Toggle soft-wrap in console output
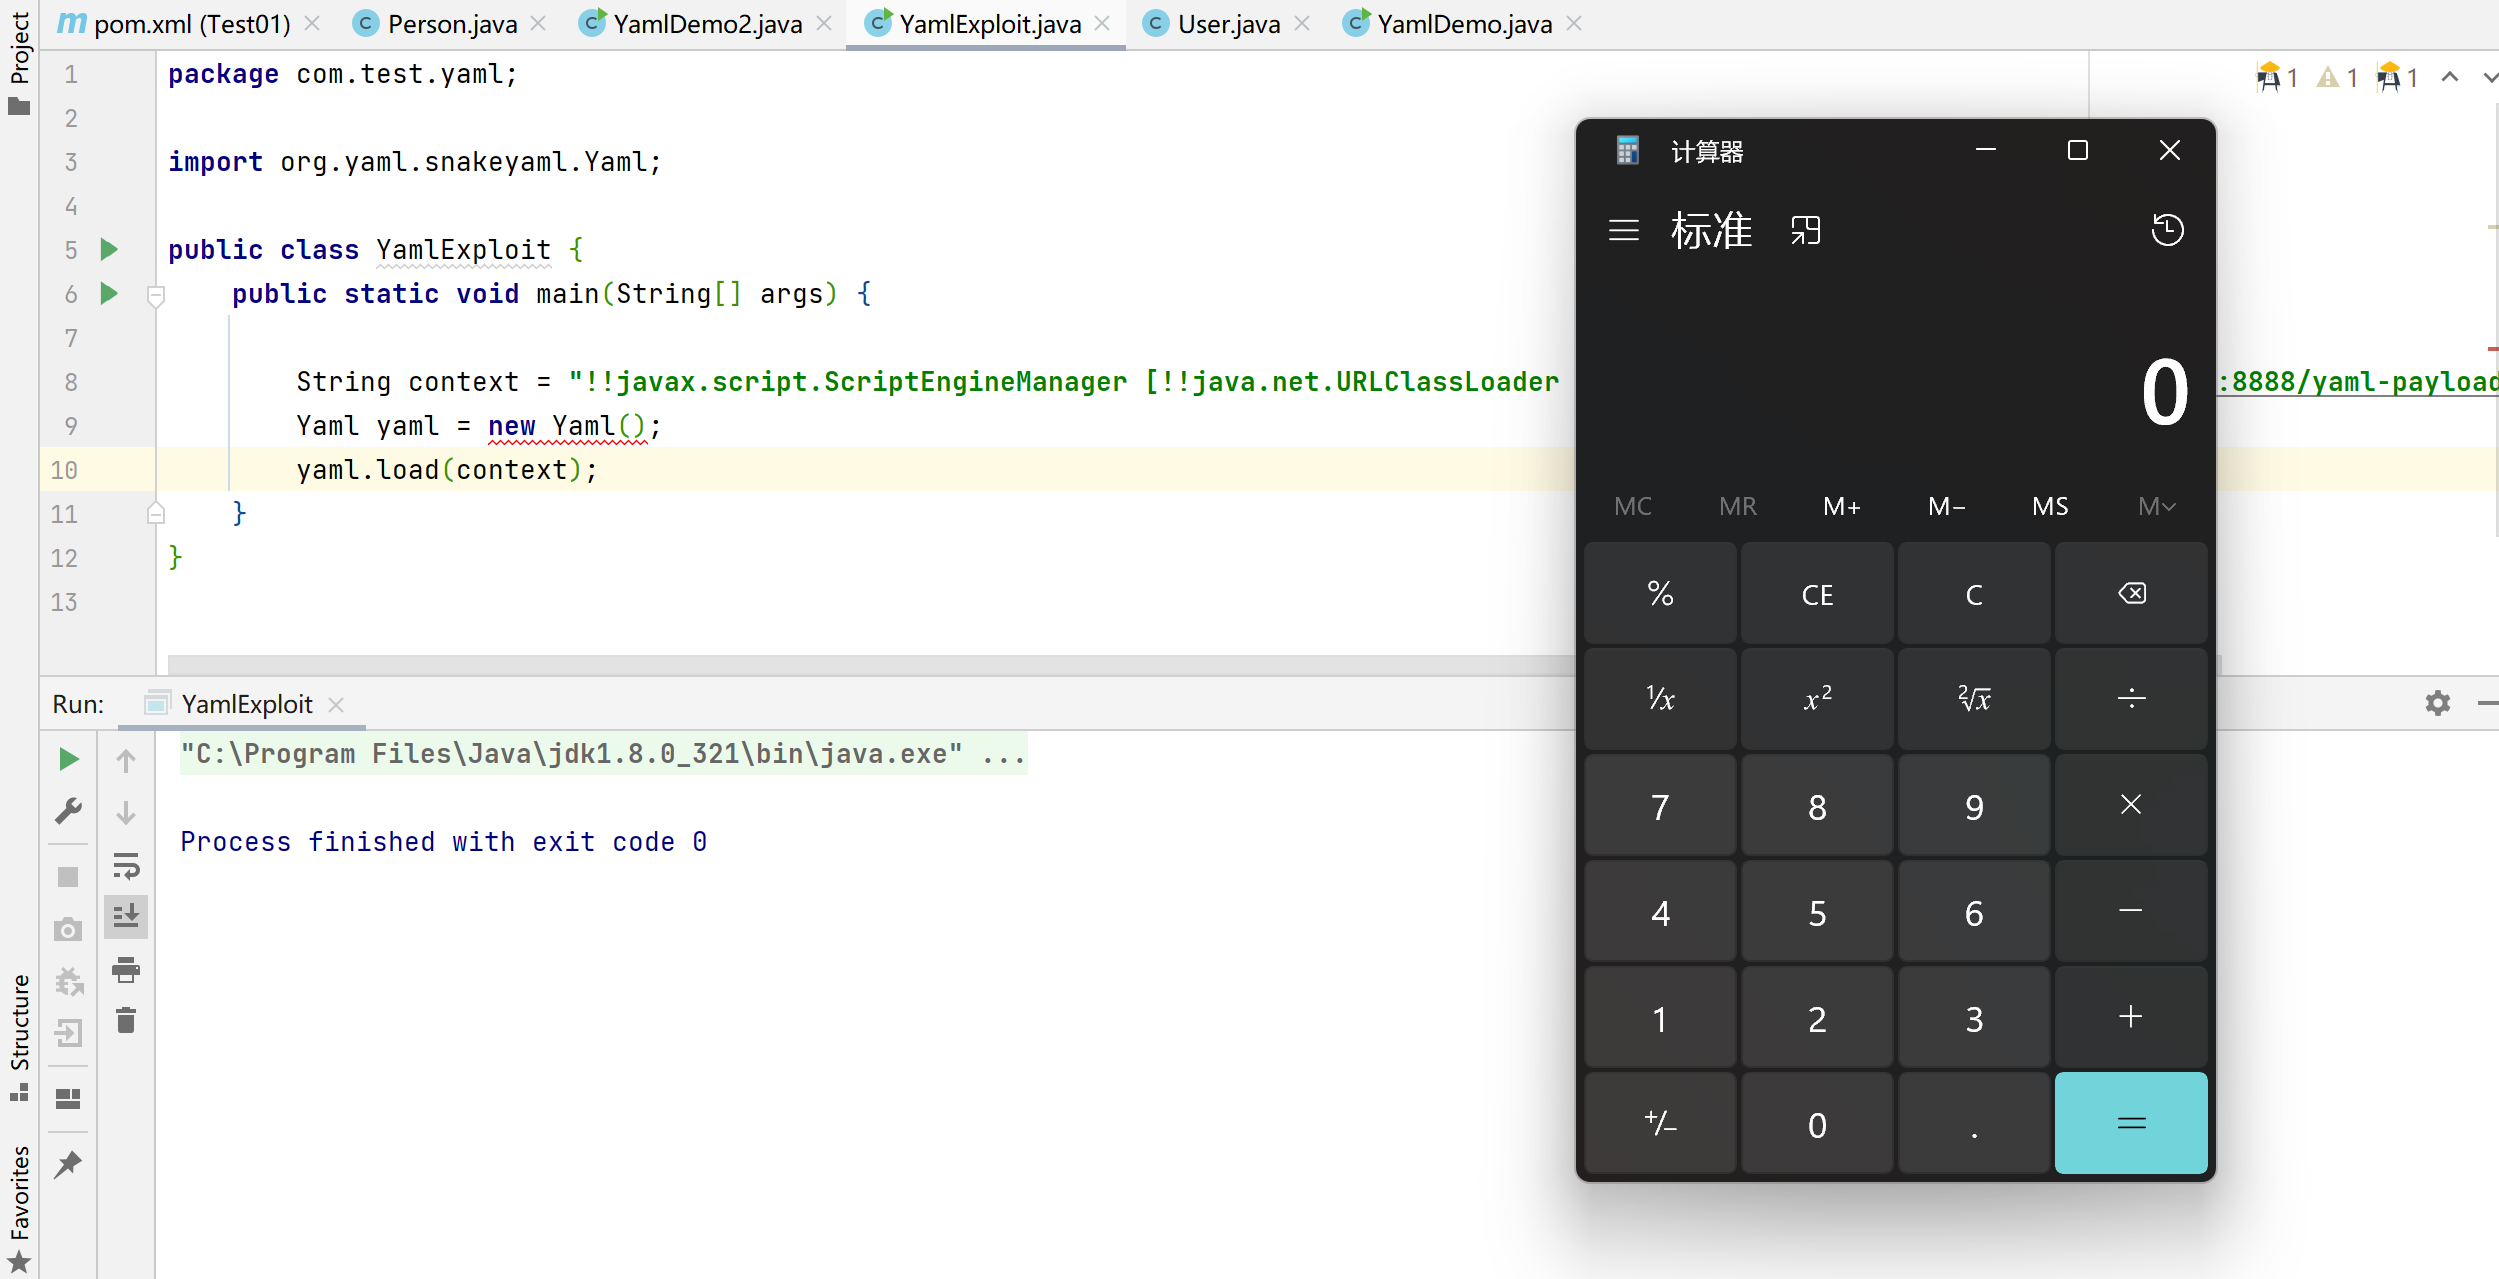The image size is (2499, 1279). (x=126, y=865)
